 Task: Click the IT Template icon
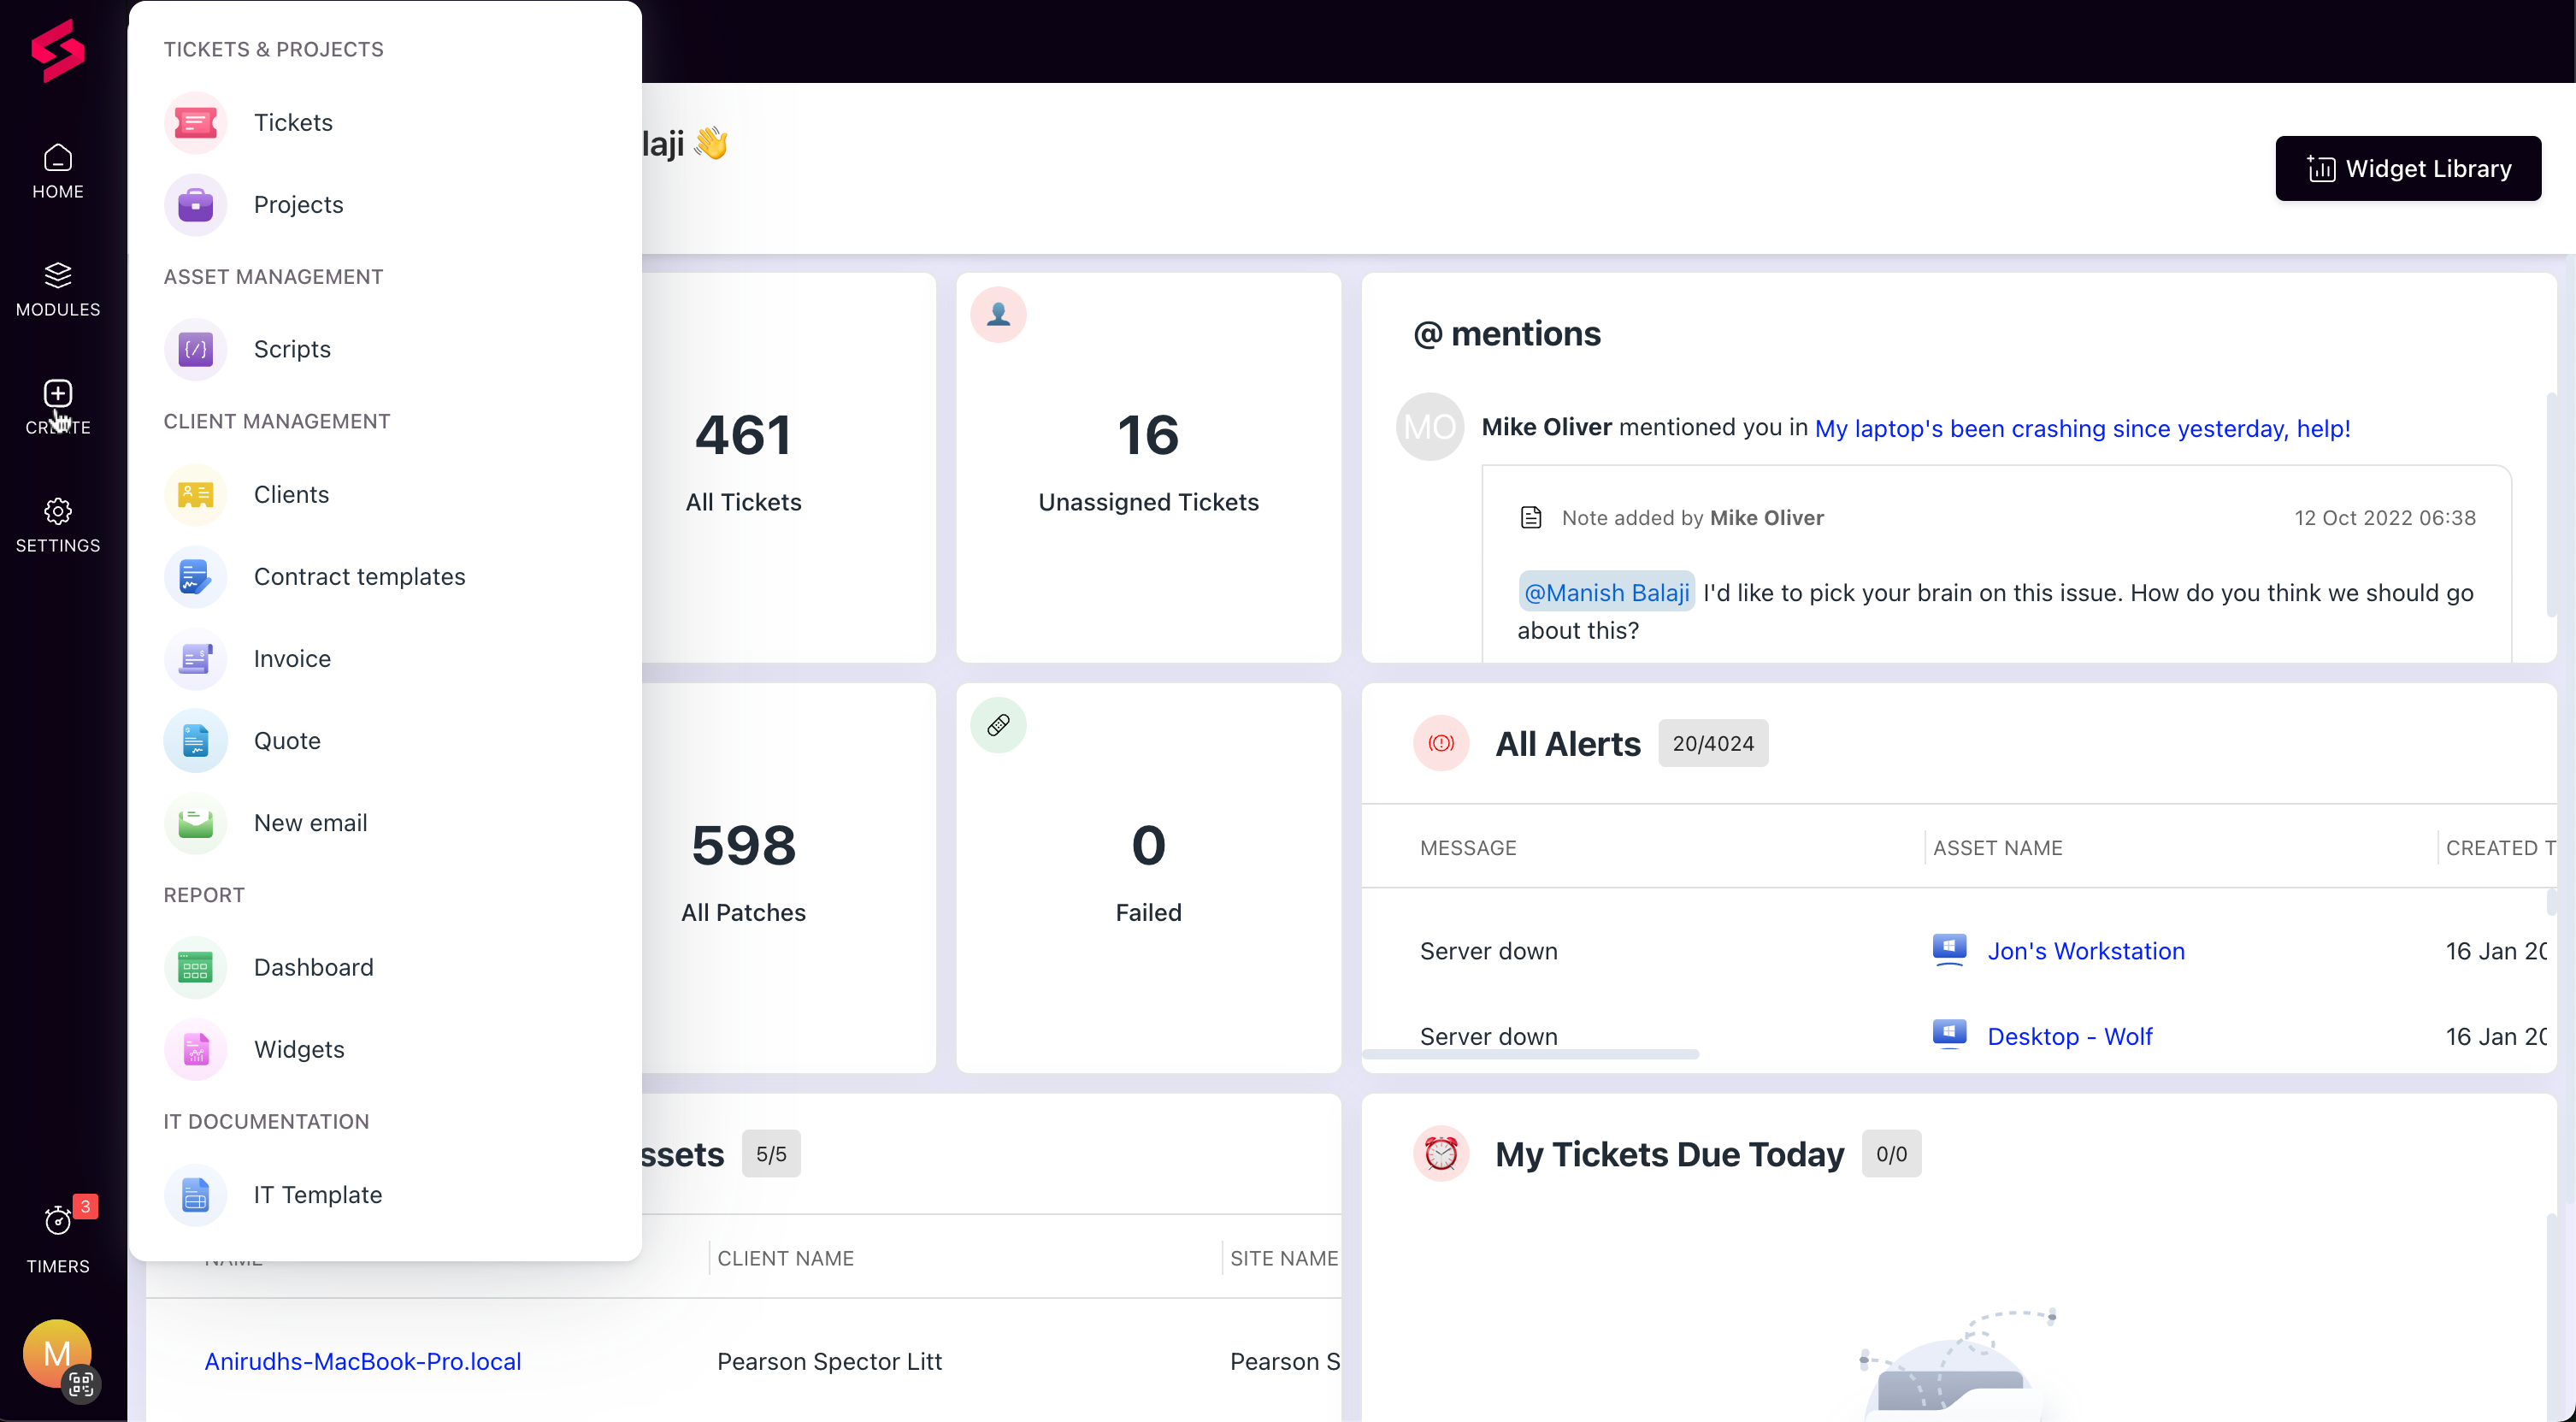click(x=195, y=1194)
